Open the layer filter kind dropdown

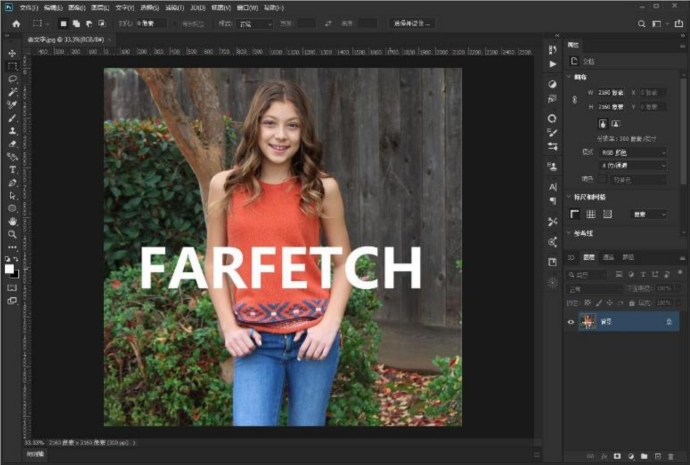[586, 275]
